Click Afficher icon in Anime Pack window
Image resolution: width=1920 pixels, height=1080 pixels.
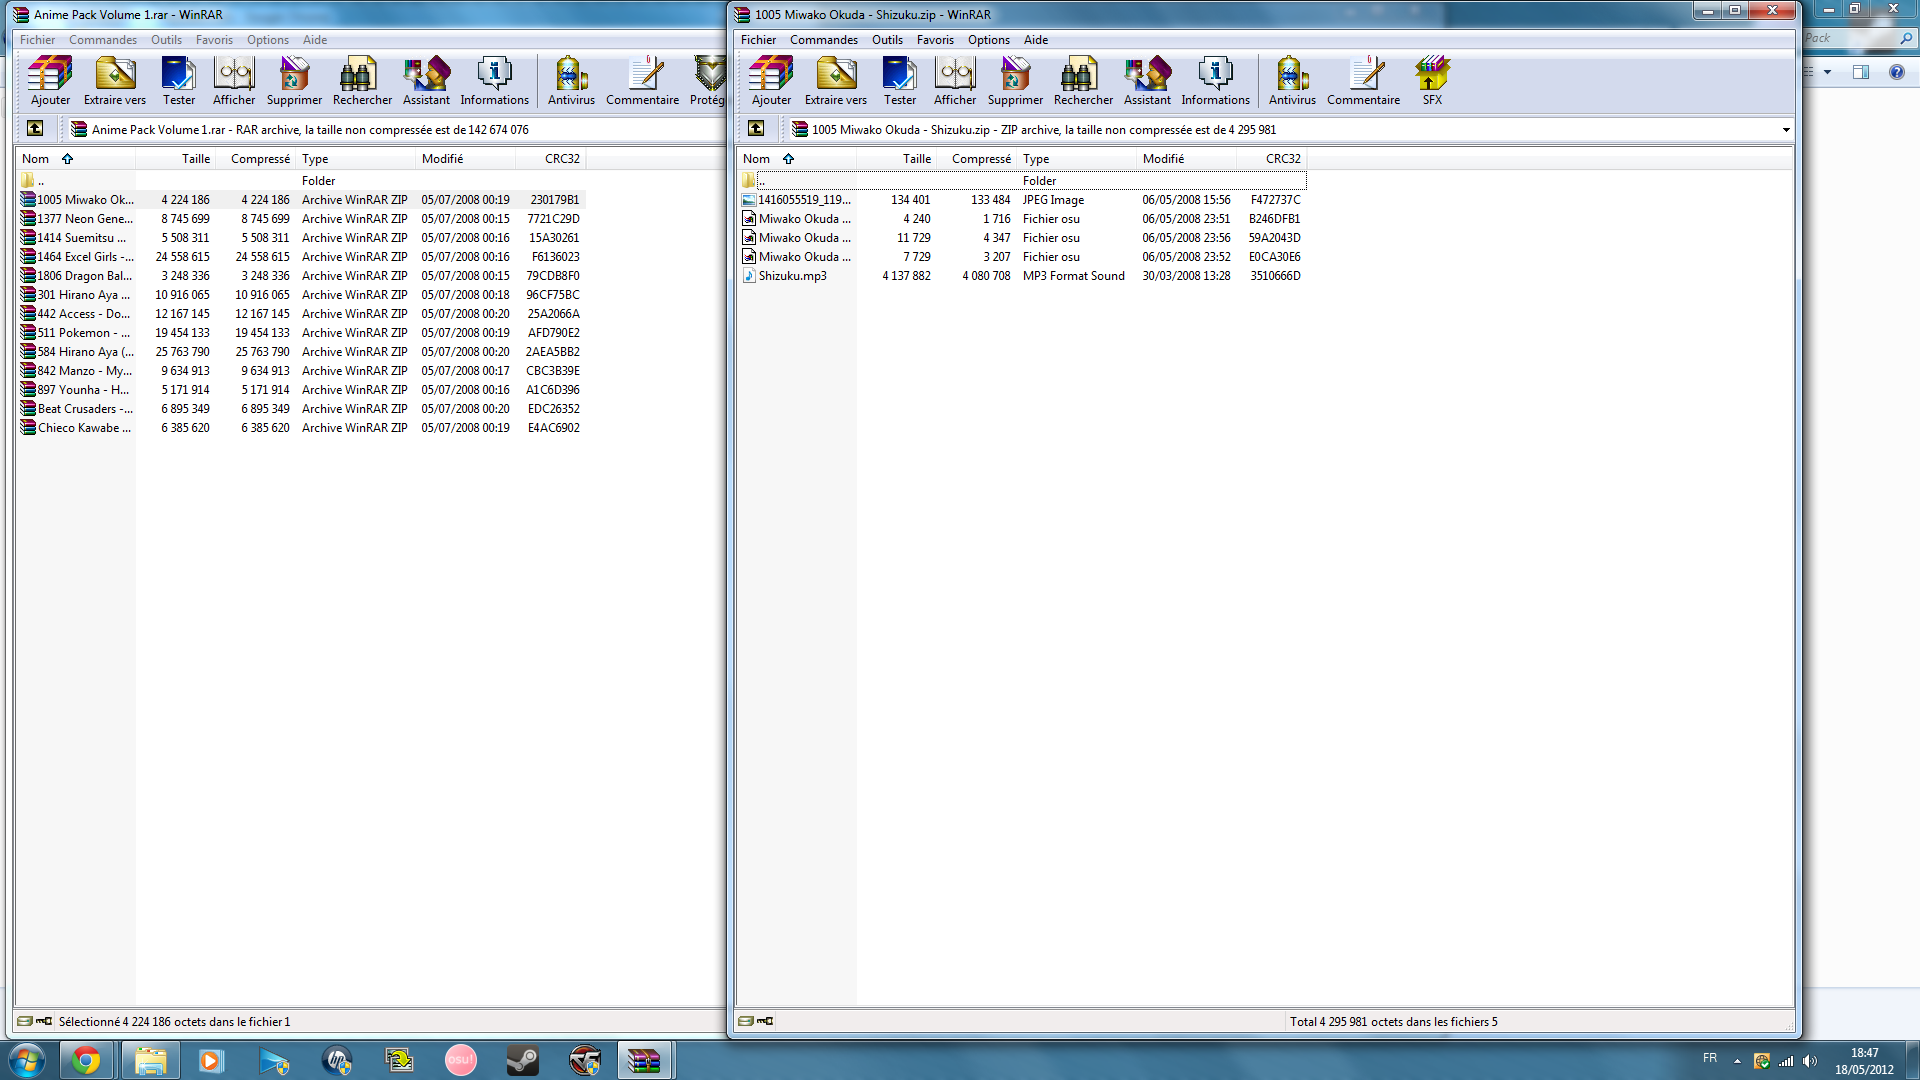point(234,80)
